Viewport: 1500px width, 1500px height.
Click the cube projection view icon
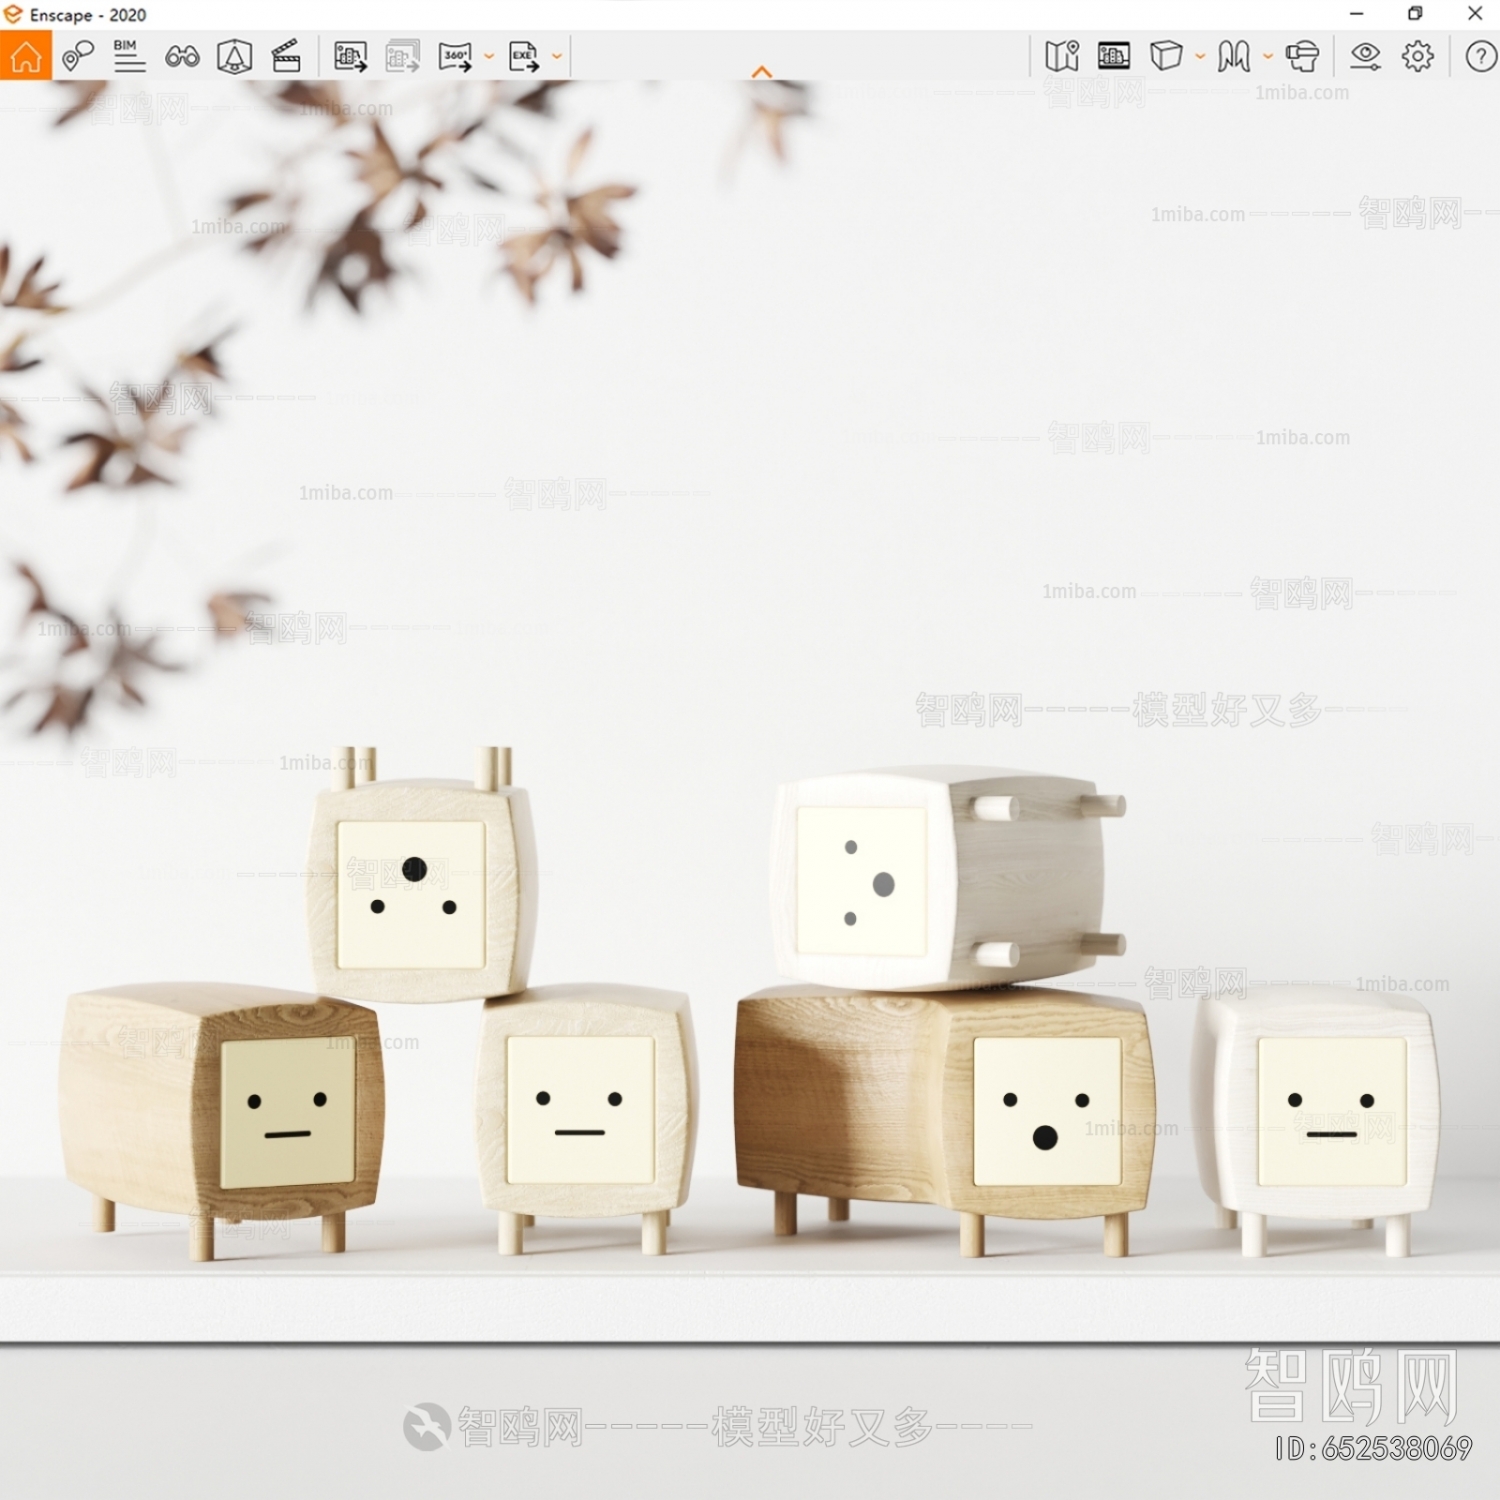tap(1166, 56)
